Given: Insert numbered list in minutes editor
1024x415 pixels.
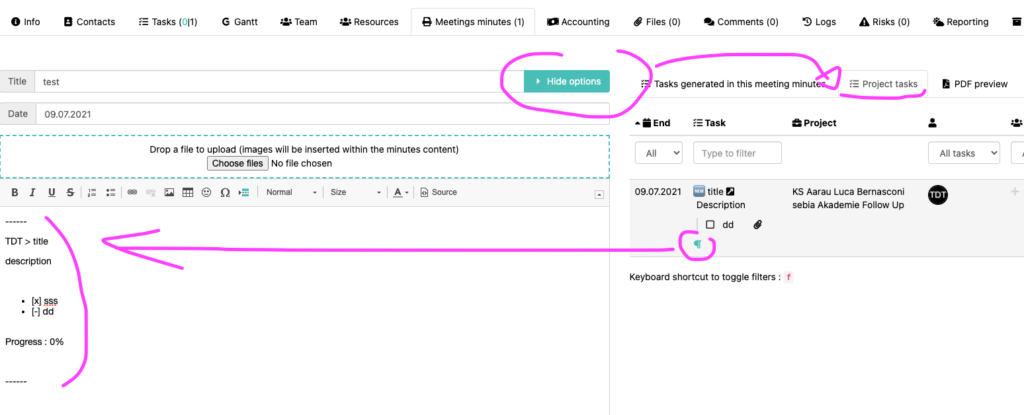Looking at the screenshot, I should click(92, 192).
